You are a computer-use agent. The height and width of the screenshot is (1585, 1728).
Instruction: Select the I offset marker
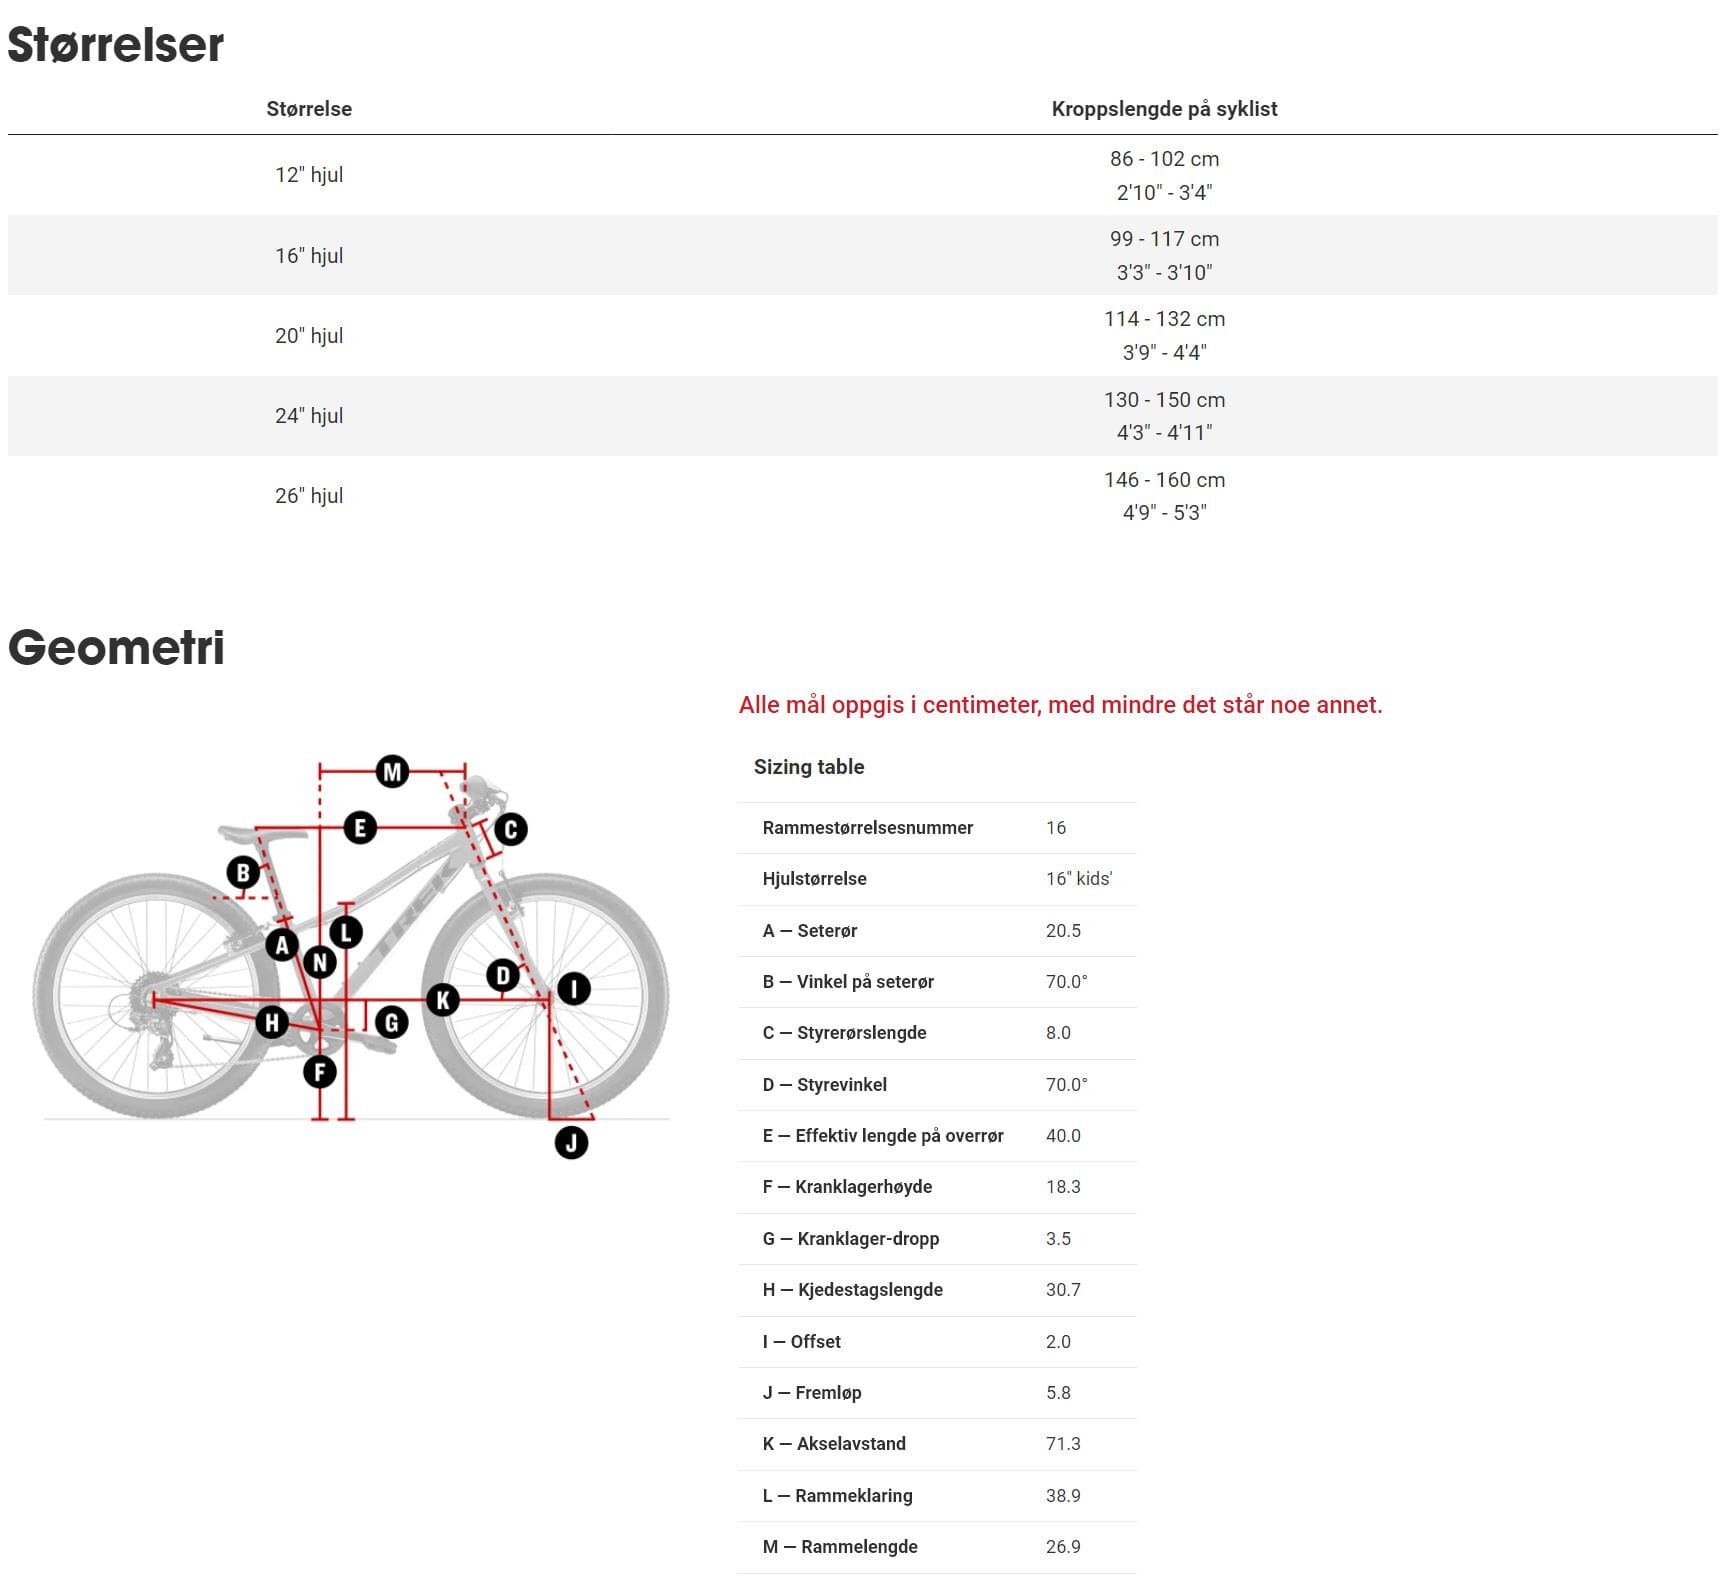pos(573,989)
